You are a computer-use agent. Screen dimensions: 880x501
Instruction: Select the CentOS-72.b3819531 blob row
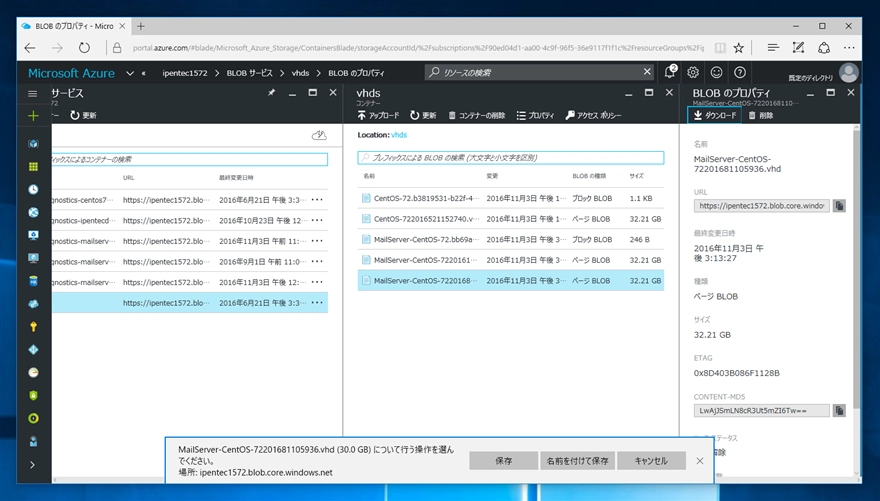511,198
